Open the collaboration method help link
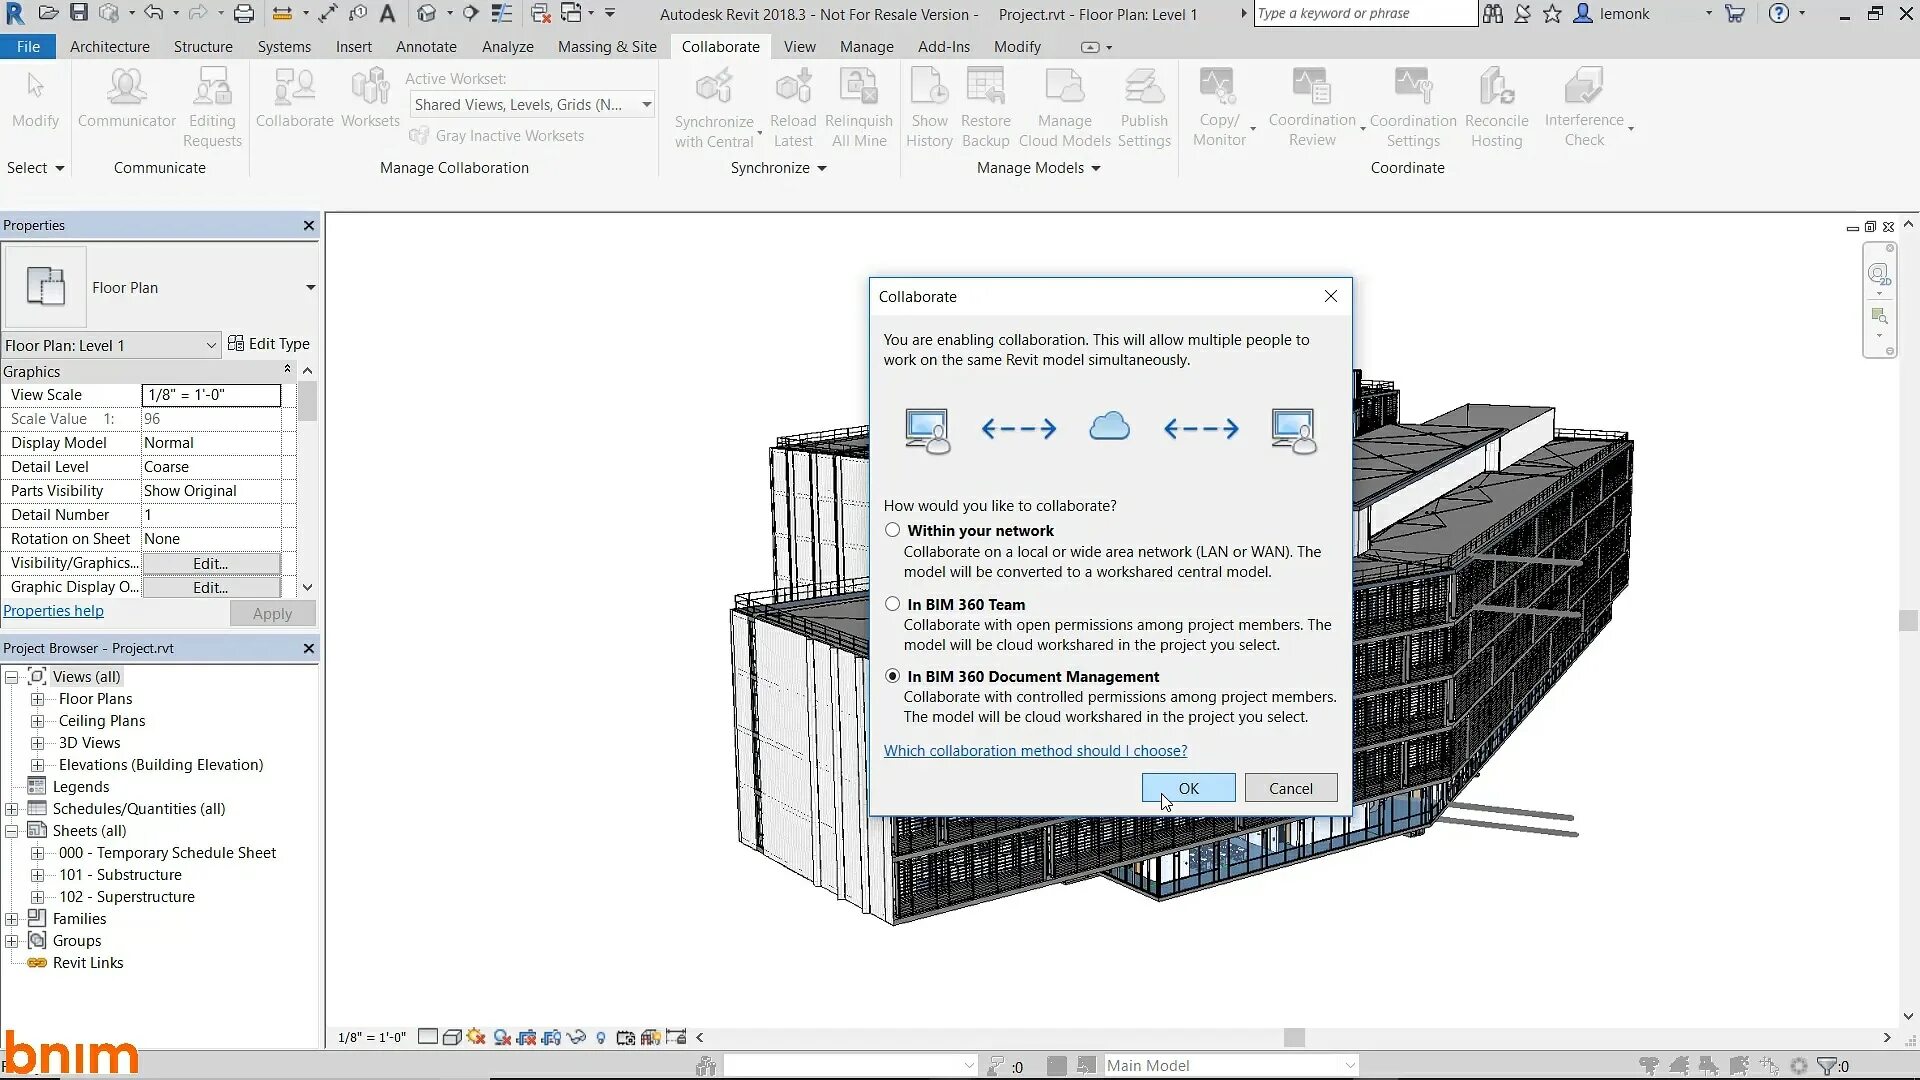This screenshot has width=1920, height=1080. pos(1035,751)
